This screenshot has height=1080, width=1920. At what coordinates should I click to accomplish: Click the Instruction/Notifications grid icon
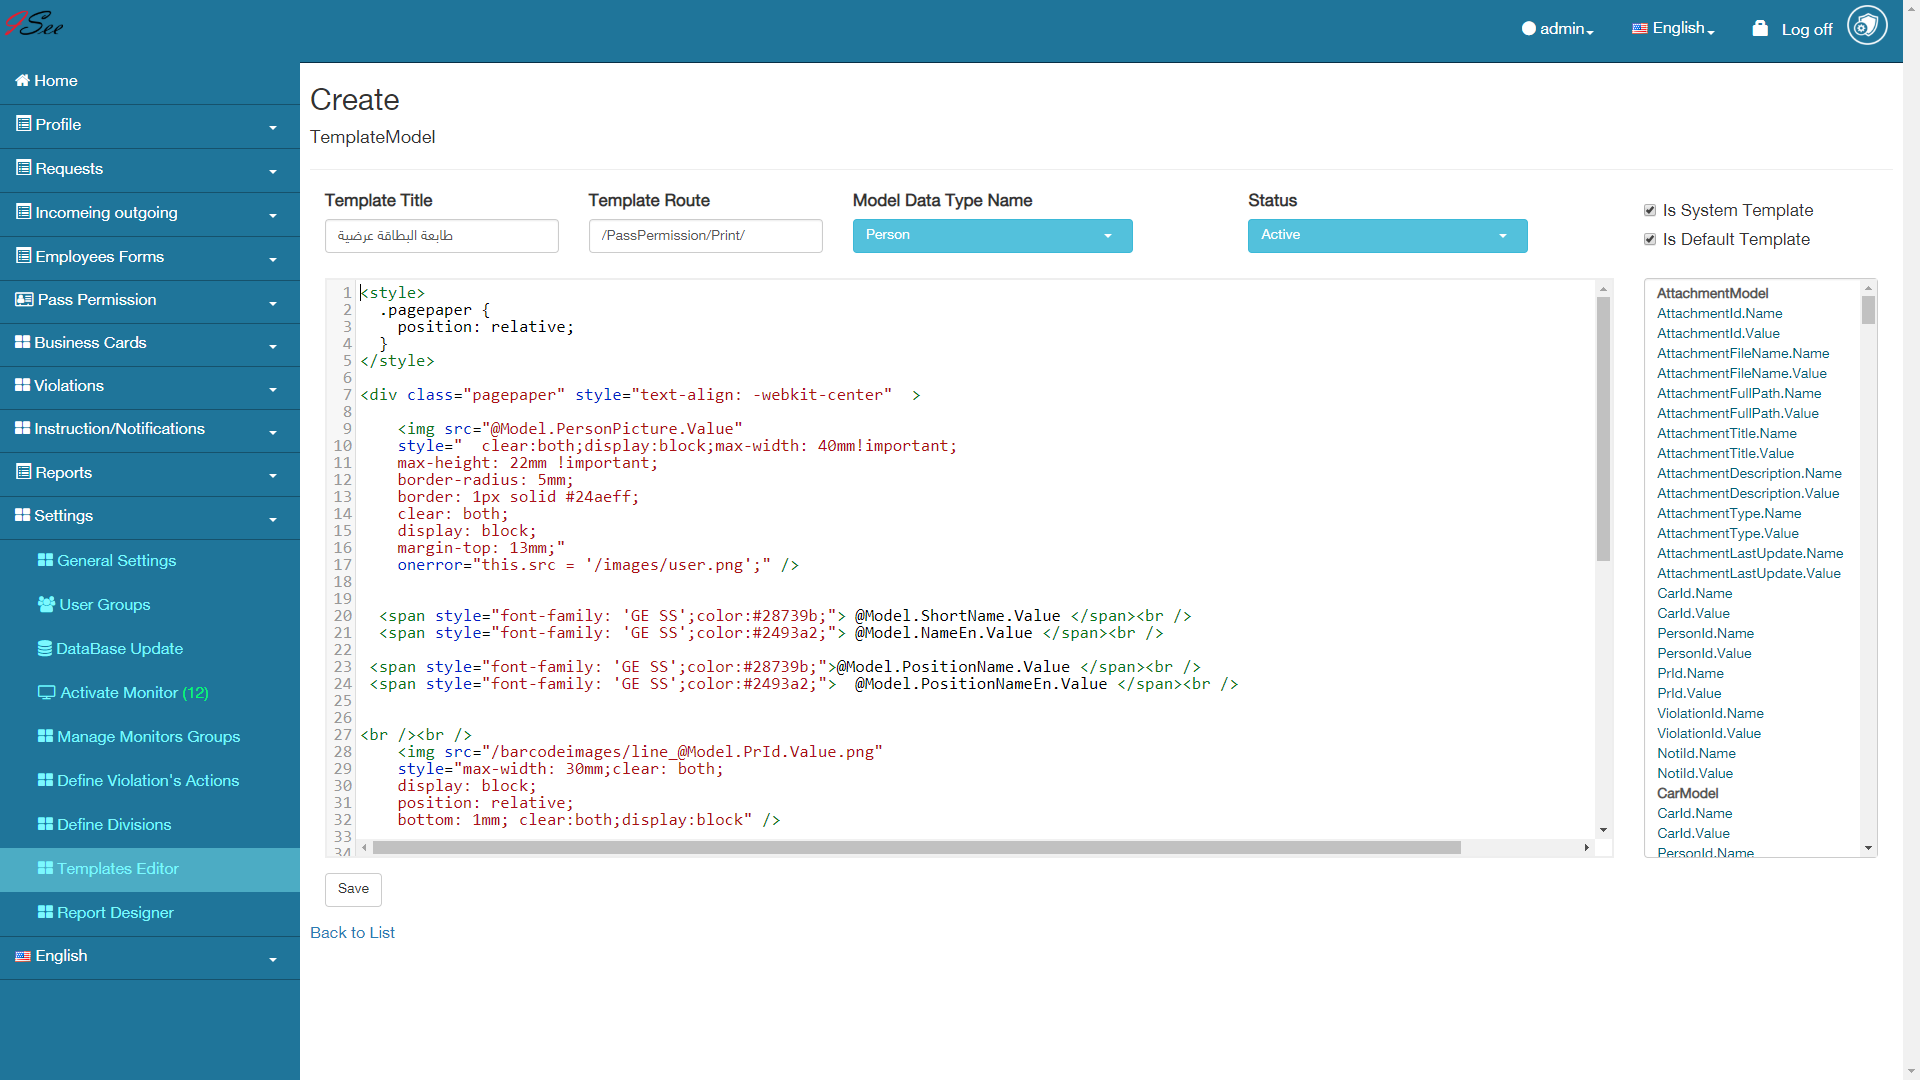23,428
